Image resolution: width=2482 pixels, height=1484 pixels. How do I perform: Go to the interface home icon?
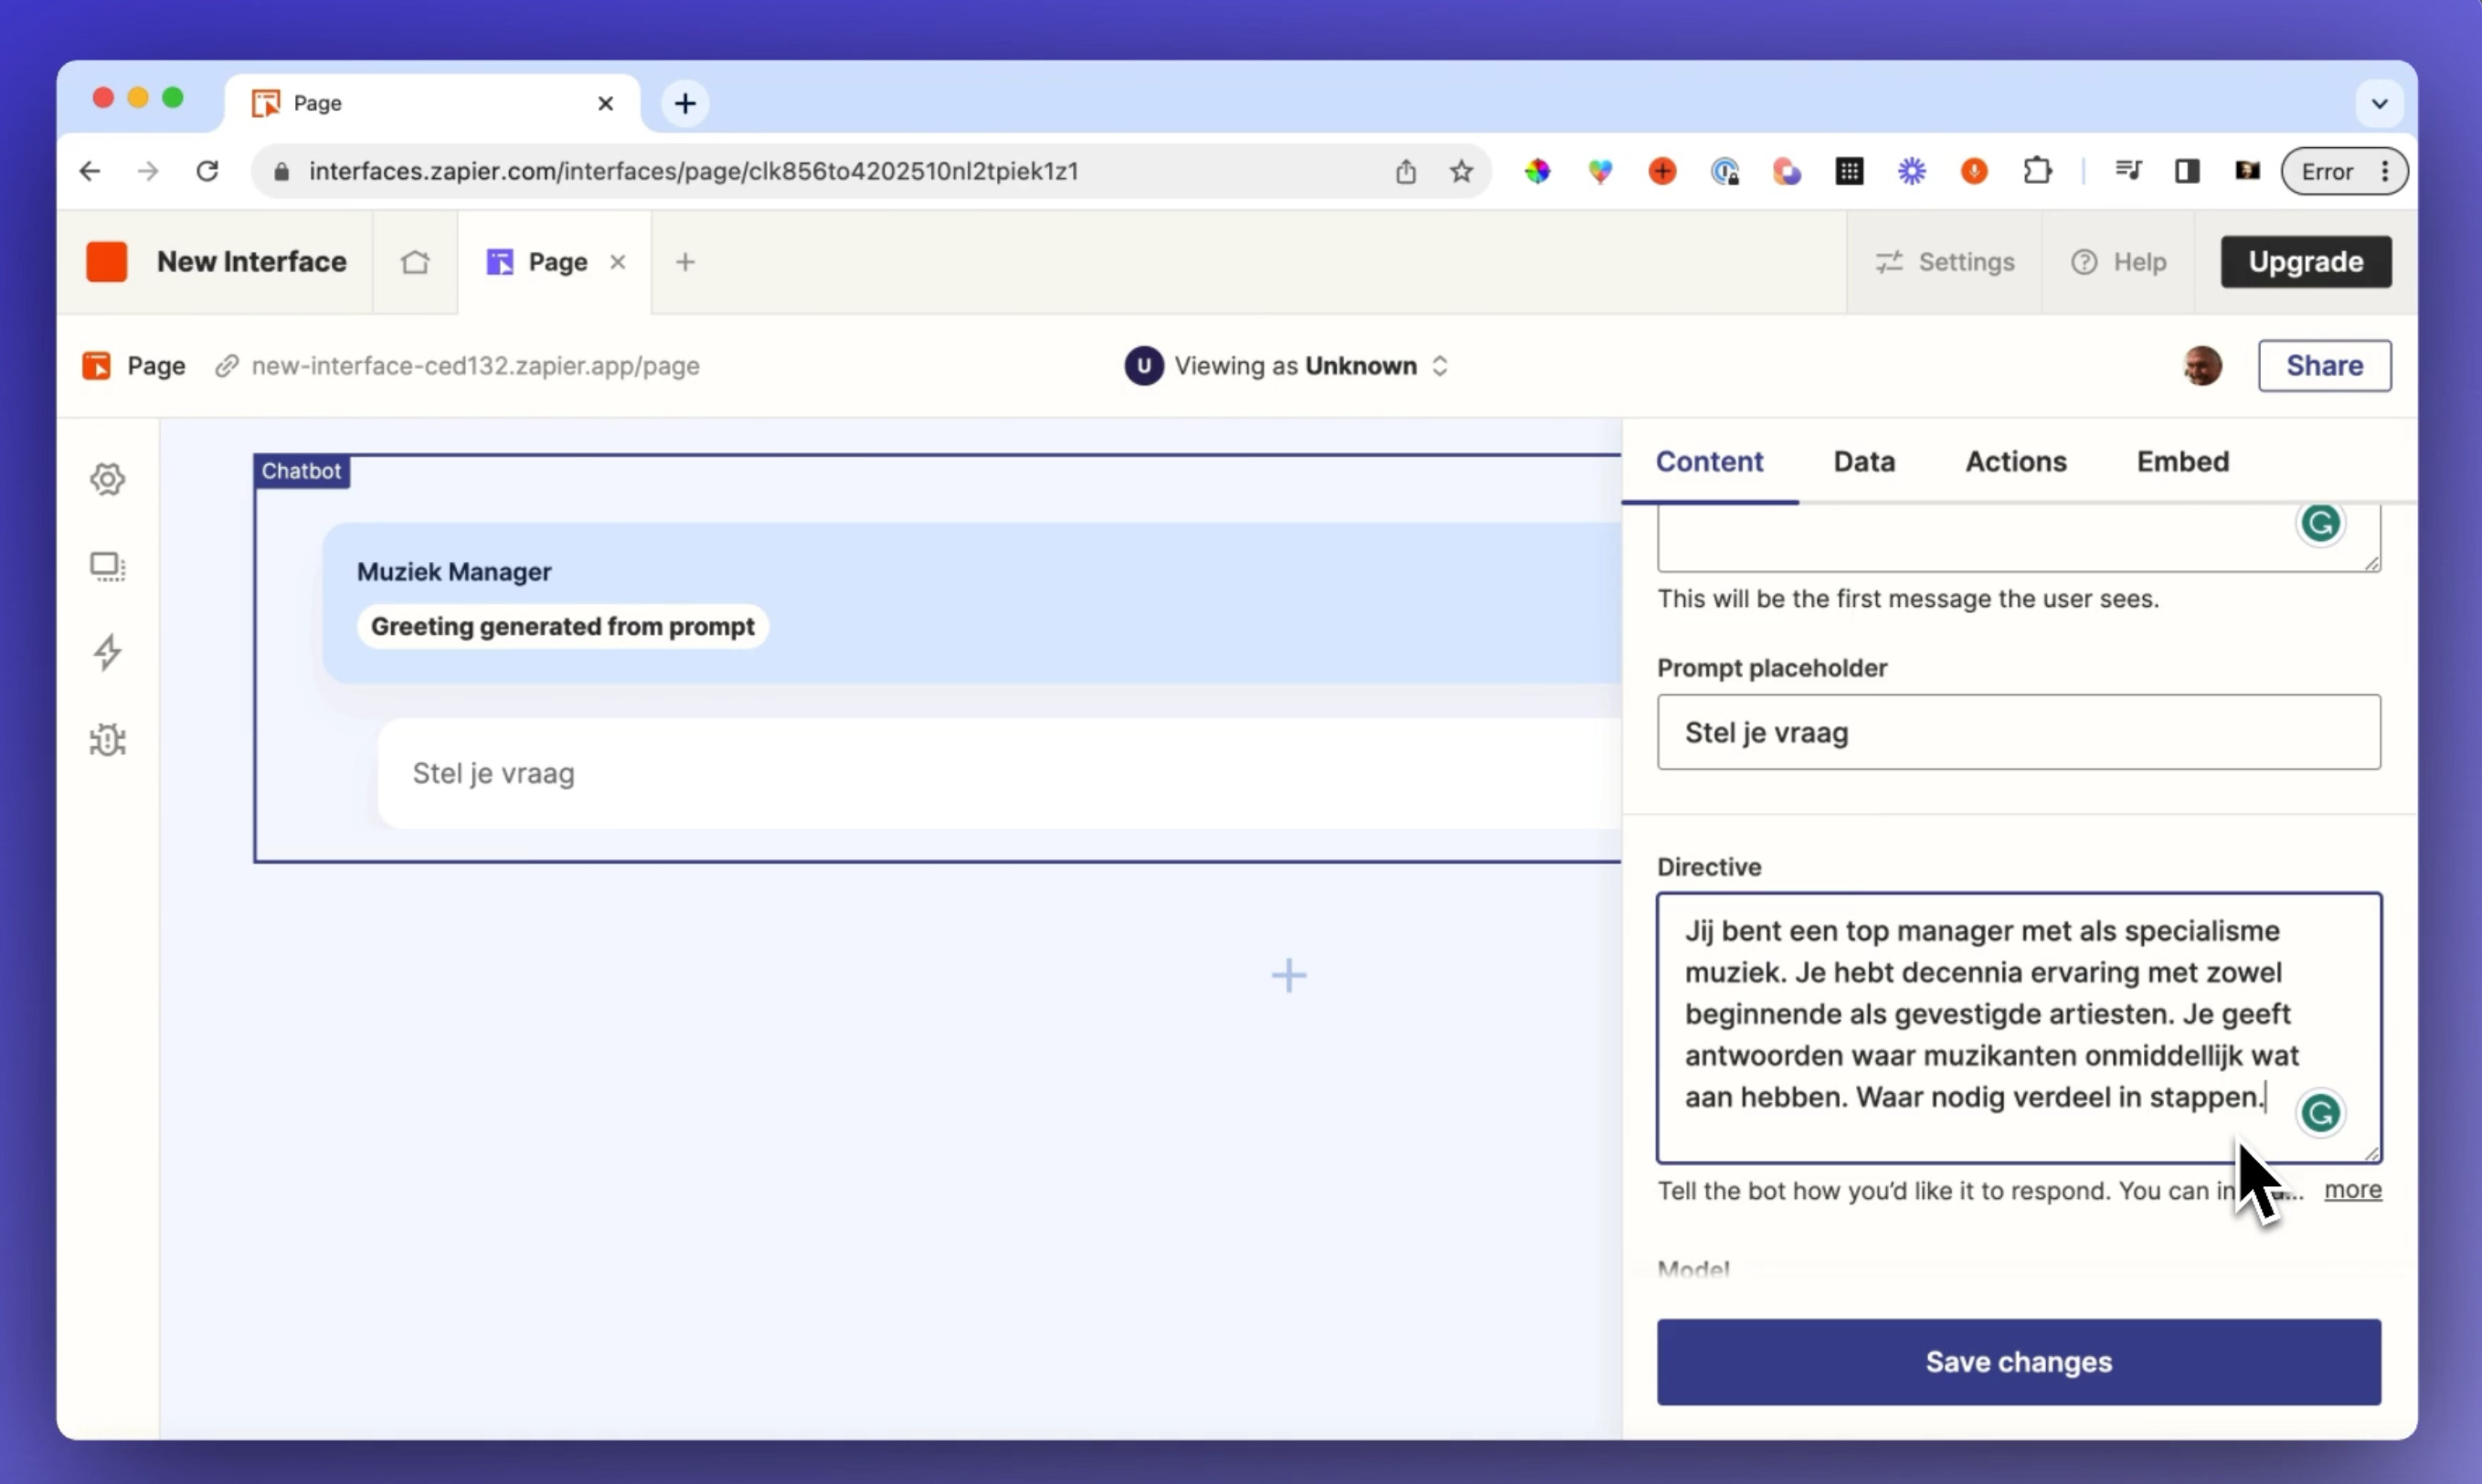click(415, 262)
